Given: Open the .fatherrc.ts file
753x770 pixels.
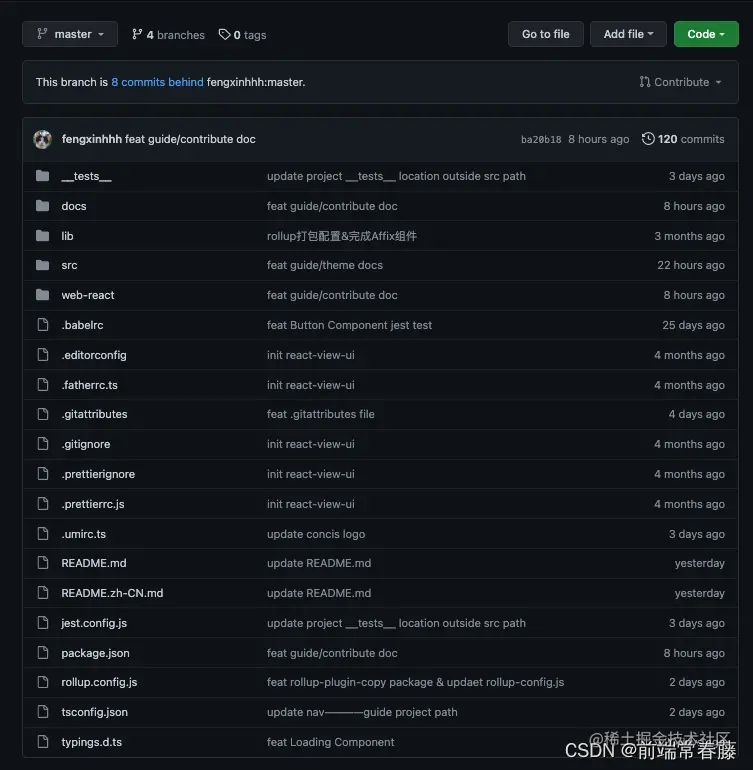Looking at the screenshot, I should pos(89,385).
